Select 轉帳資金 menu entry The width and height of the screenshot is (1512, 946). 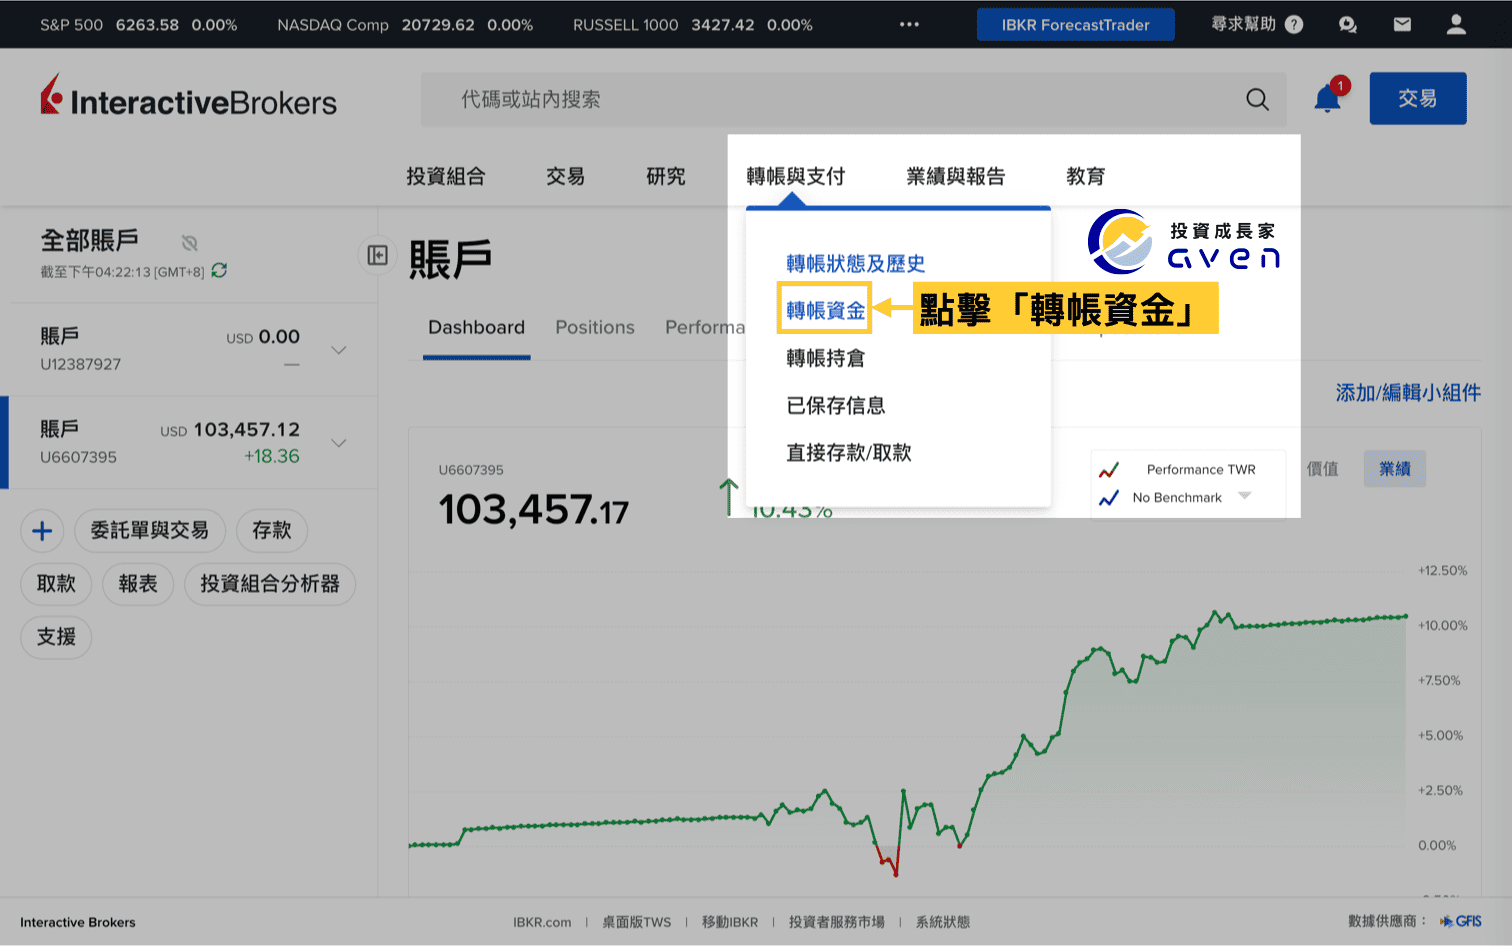[826, 310]
